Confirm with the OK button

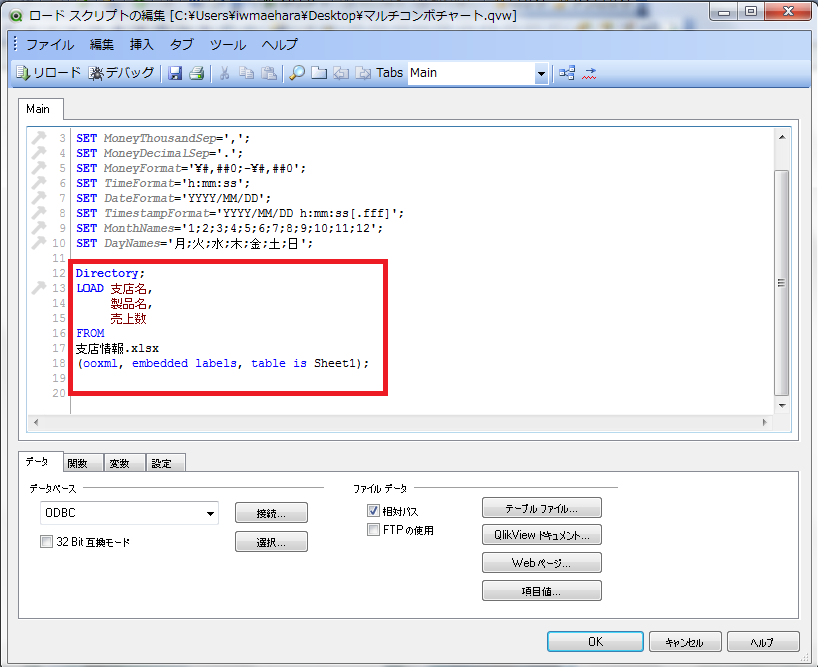click(595, 641)
